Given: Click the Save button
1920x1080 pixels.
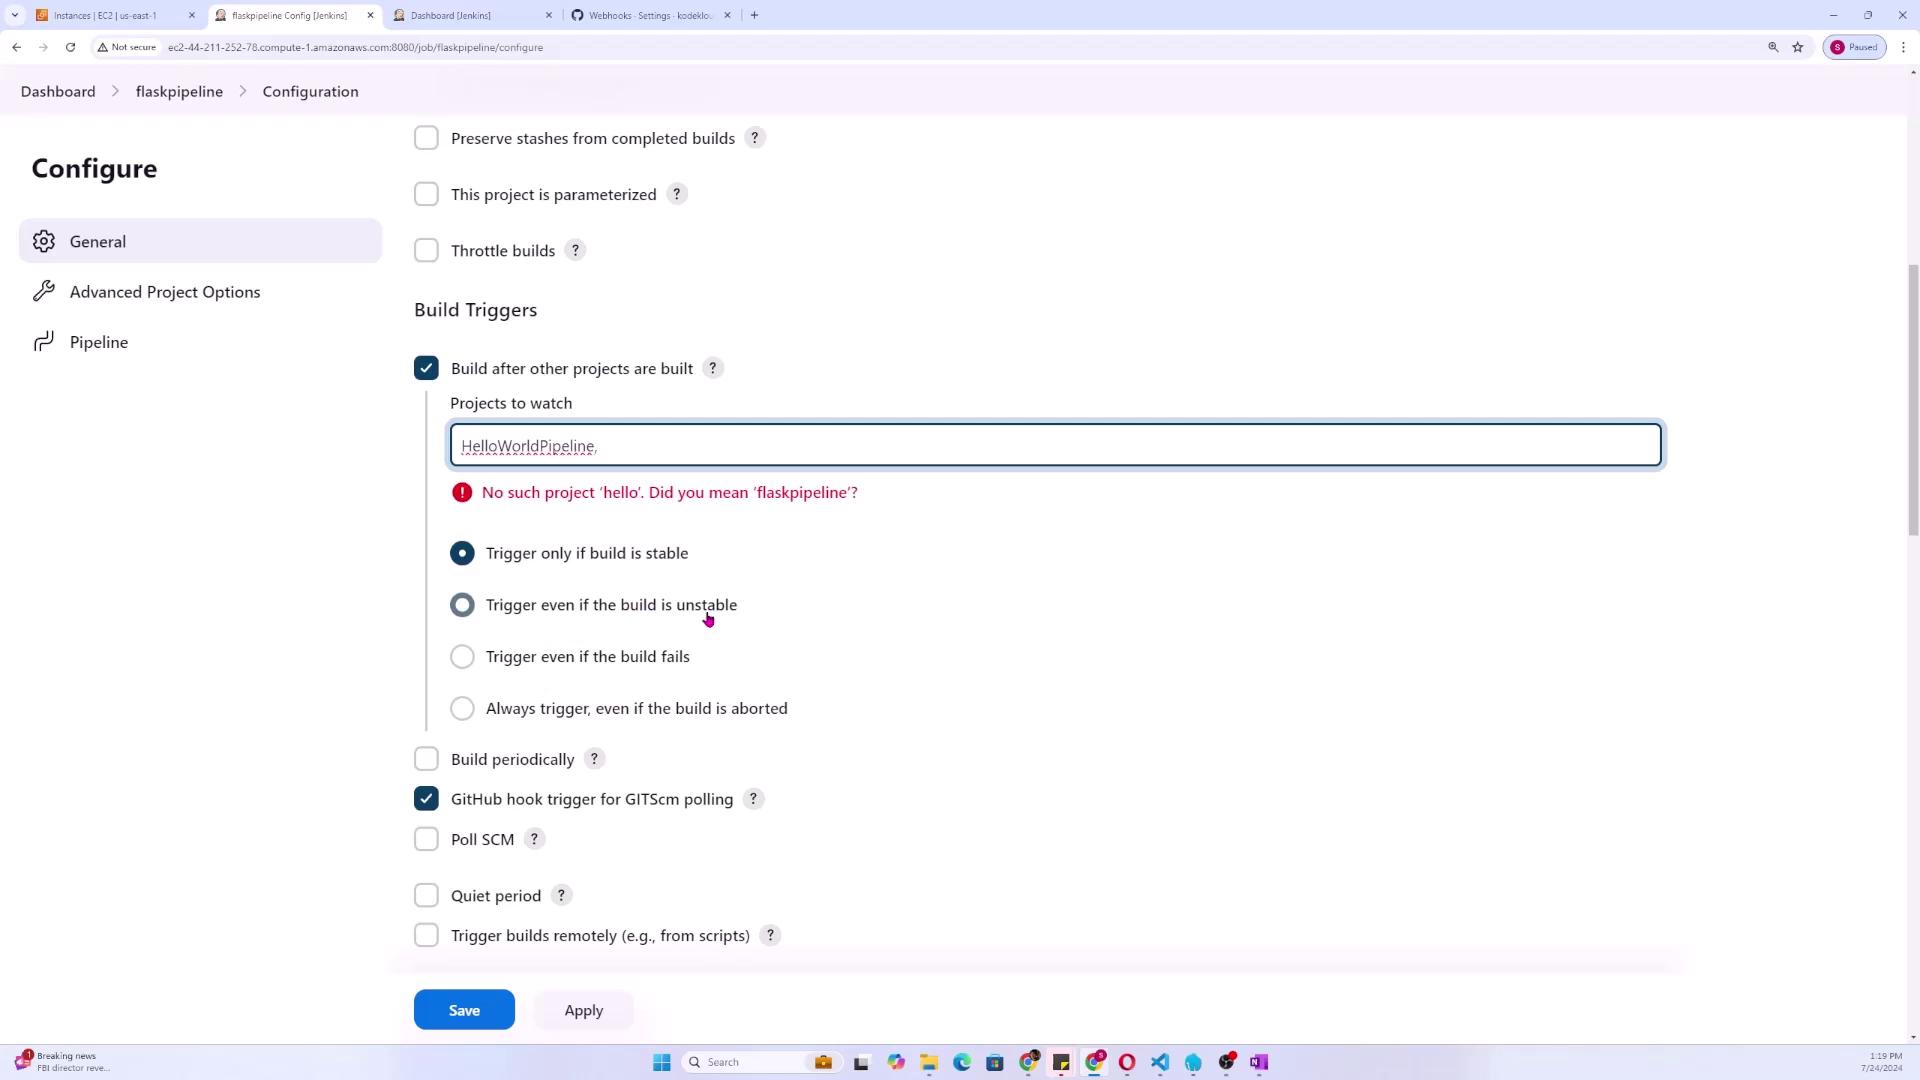Looking at the screenshot, I should (464, 1010).
